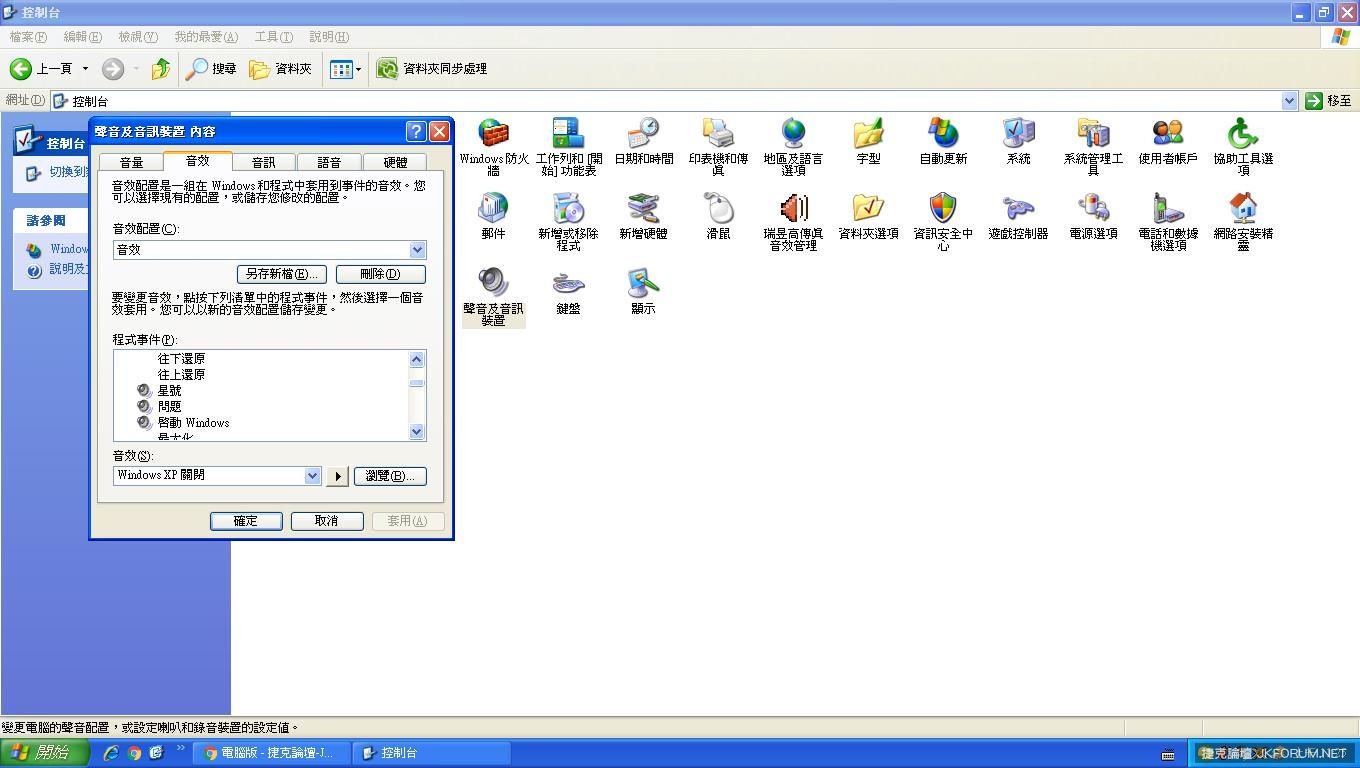This screenshot has height=768, width=1360.
Task: Open the Windows 防火牆 firewall icon
Action: click(x=493, y=135)
